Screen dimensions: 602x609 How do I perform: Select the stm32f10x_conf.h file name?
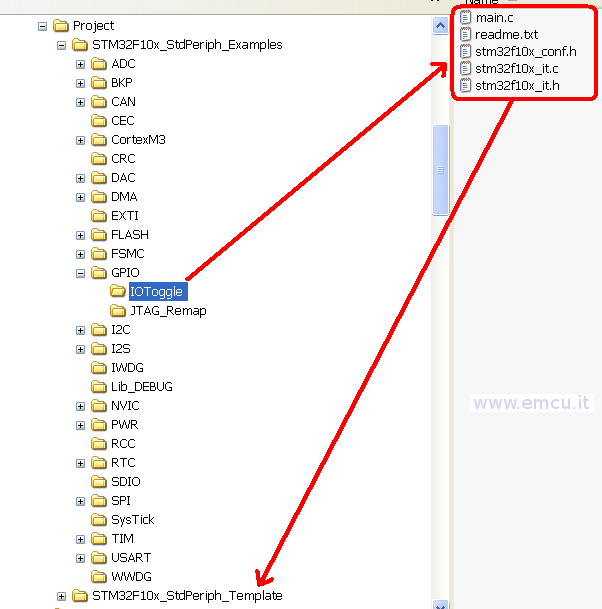(526, 52)
